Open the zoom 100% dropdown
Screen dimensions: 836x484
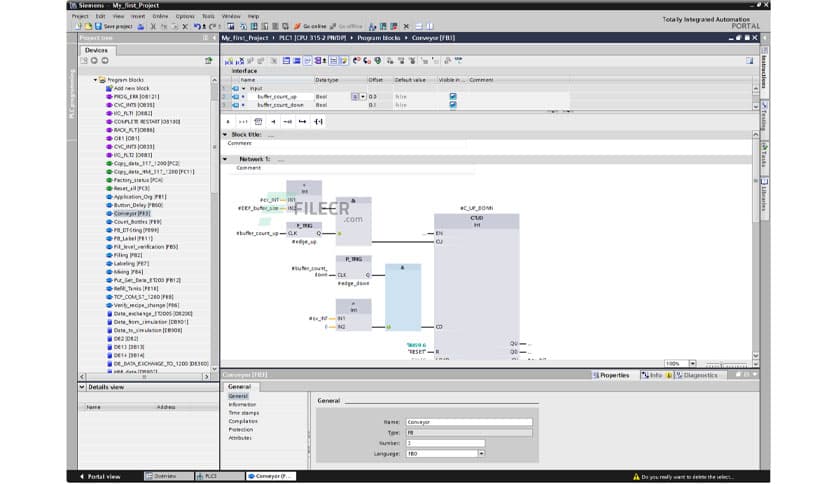[693, 364]
